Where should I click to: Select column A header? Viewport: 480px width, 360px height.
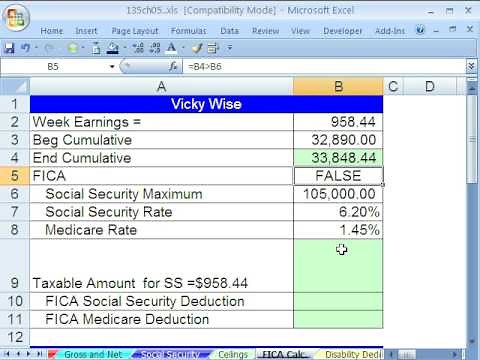coord(162,87)
